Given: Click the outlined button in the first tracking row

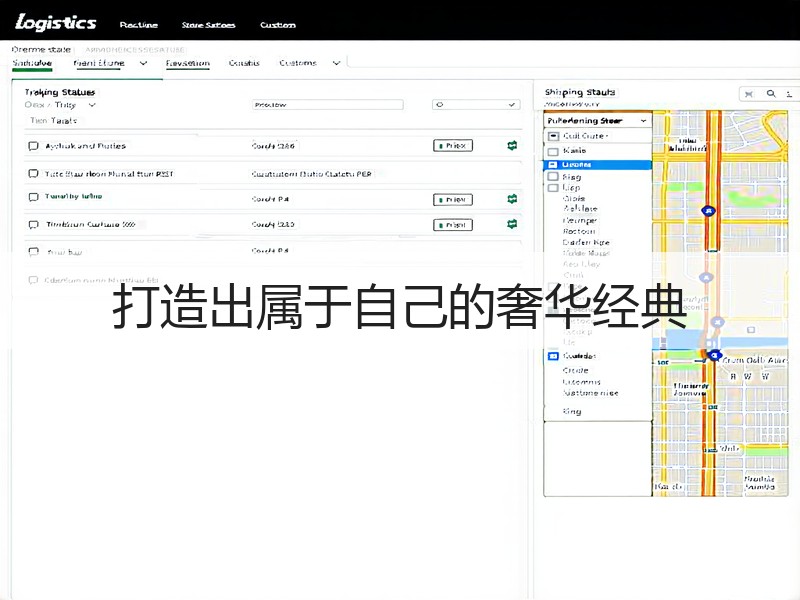Looking at the screenshot, I should (453, 145).
